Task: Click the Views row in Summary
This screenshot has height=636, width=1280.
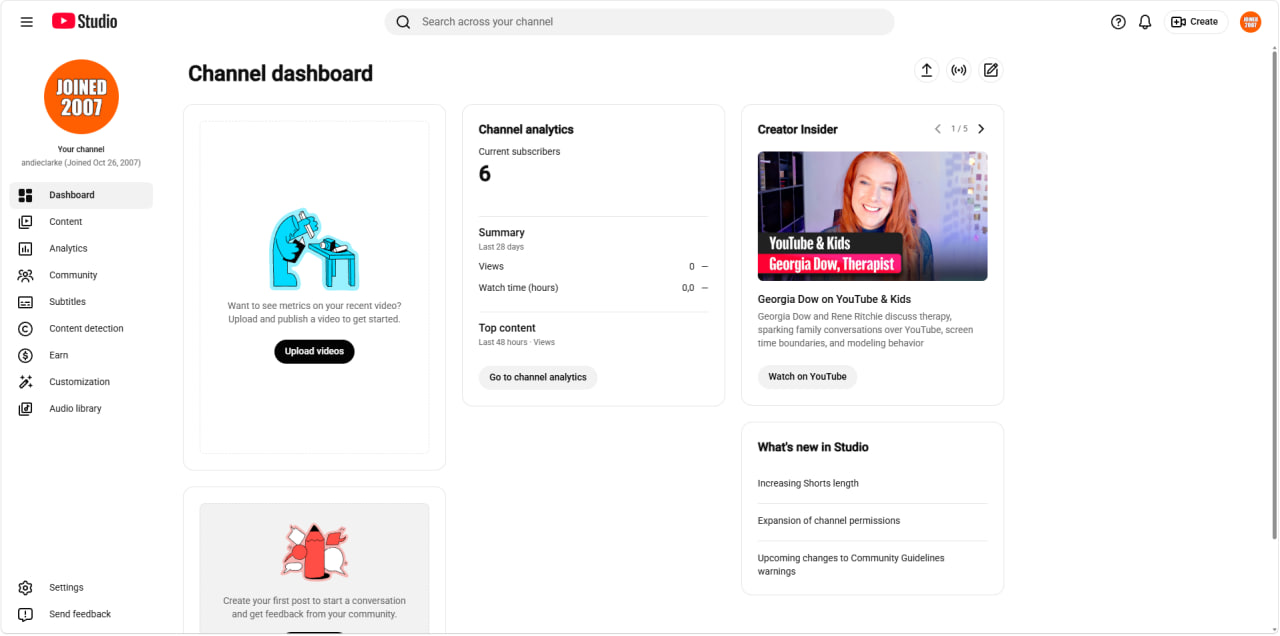Action: tap(593, 267)
